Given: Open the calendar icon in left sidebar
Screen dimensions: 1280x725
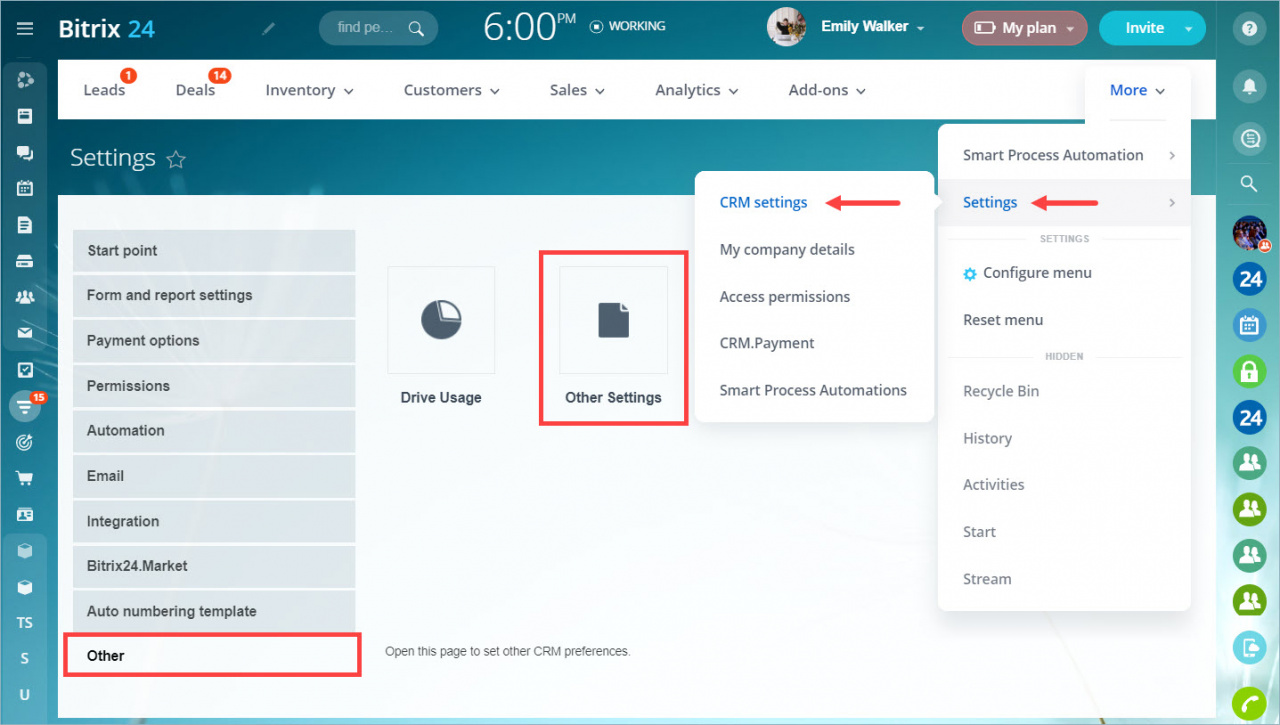Looking at the screenshot, I should [x=25, y=188].
